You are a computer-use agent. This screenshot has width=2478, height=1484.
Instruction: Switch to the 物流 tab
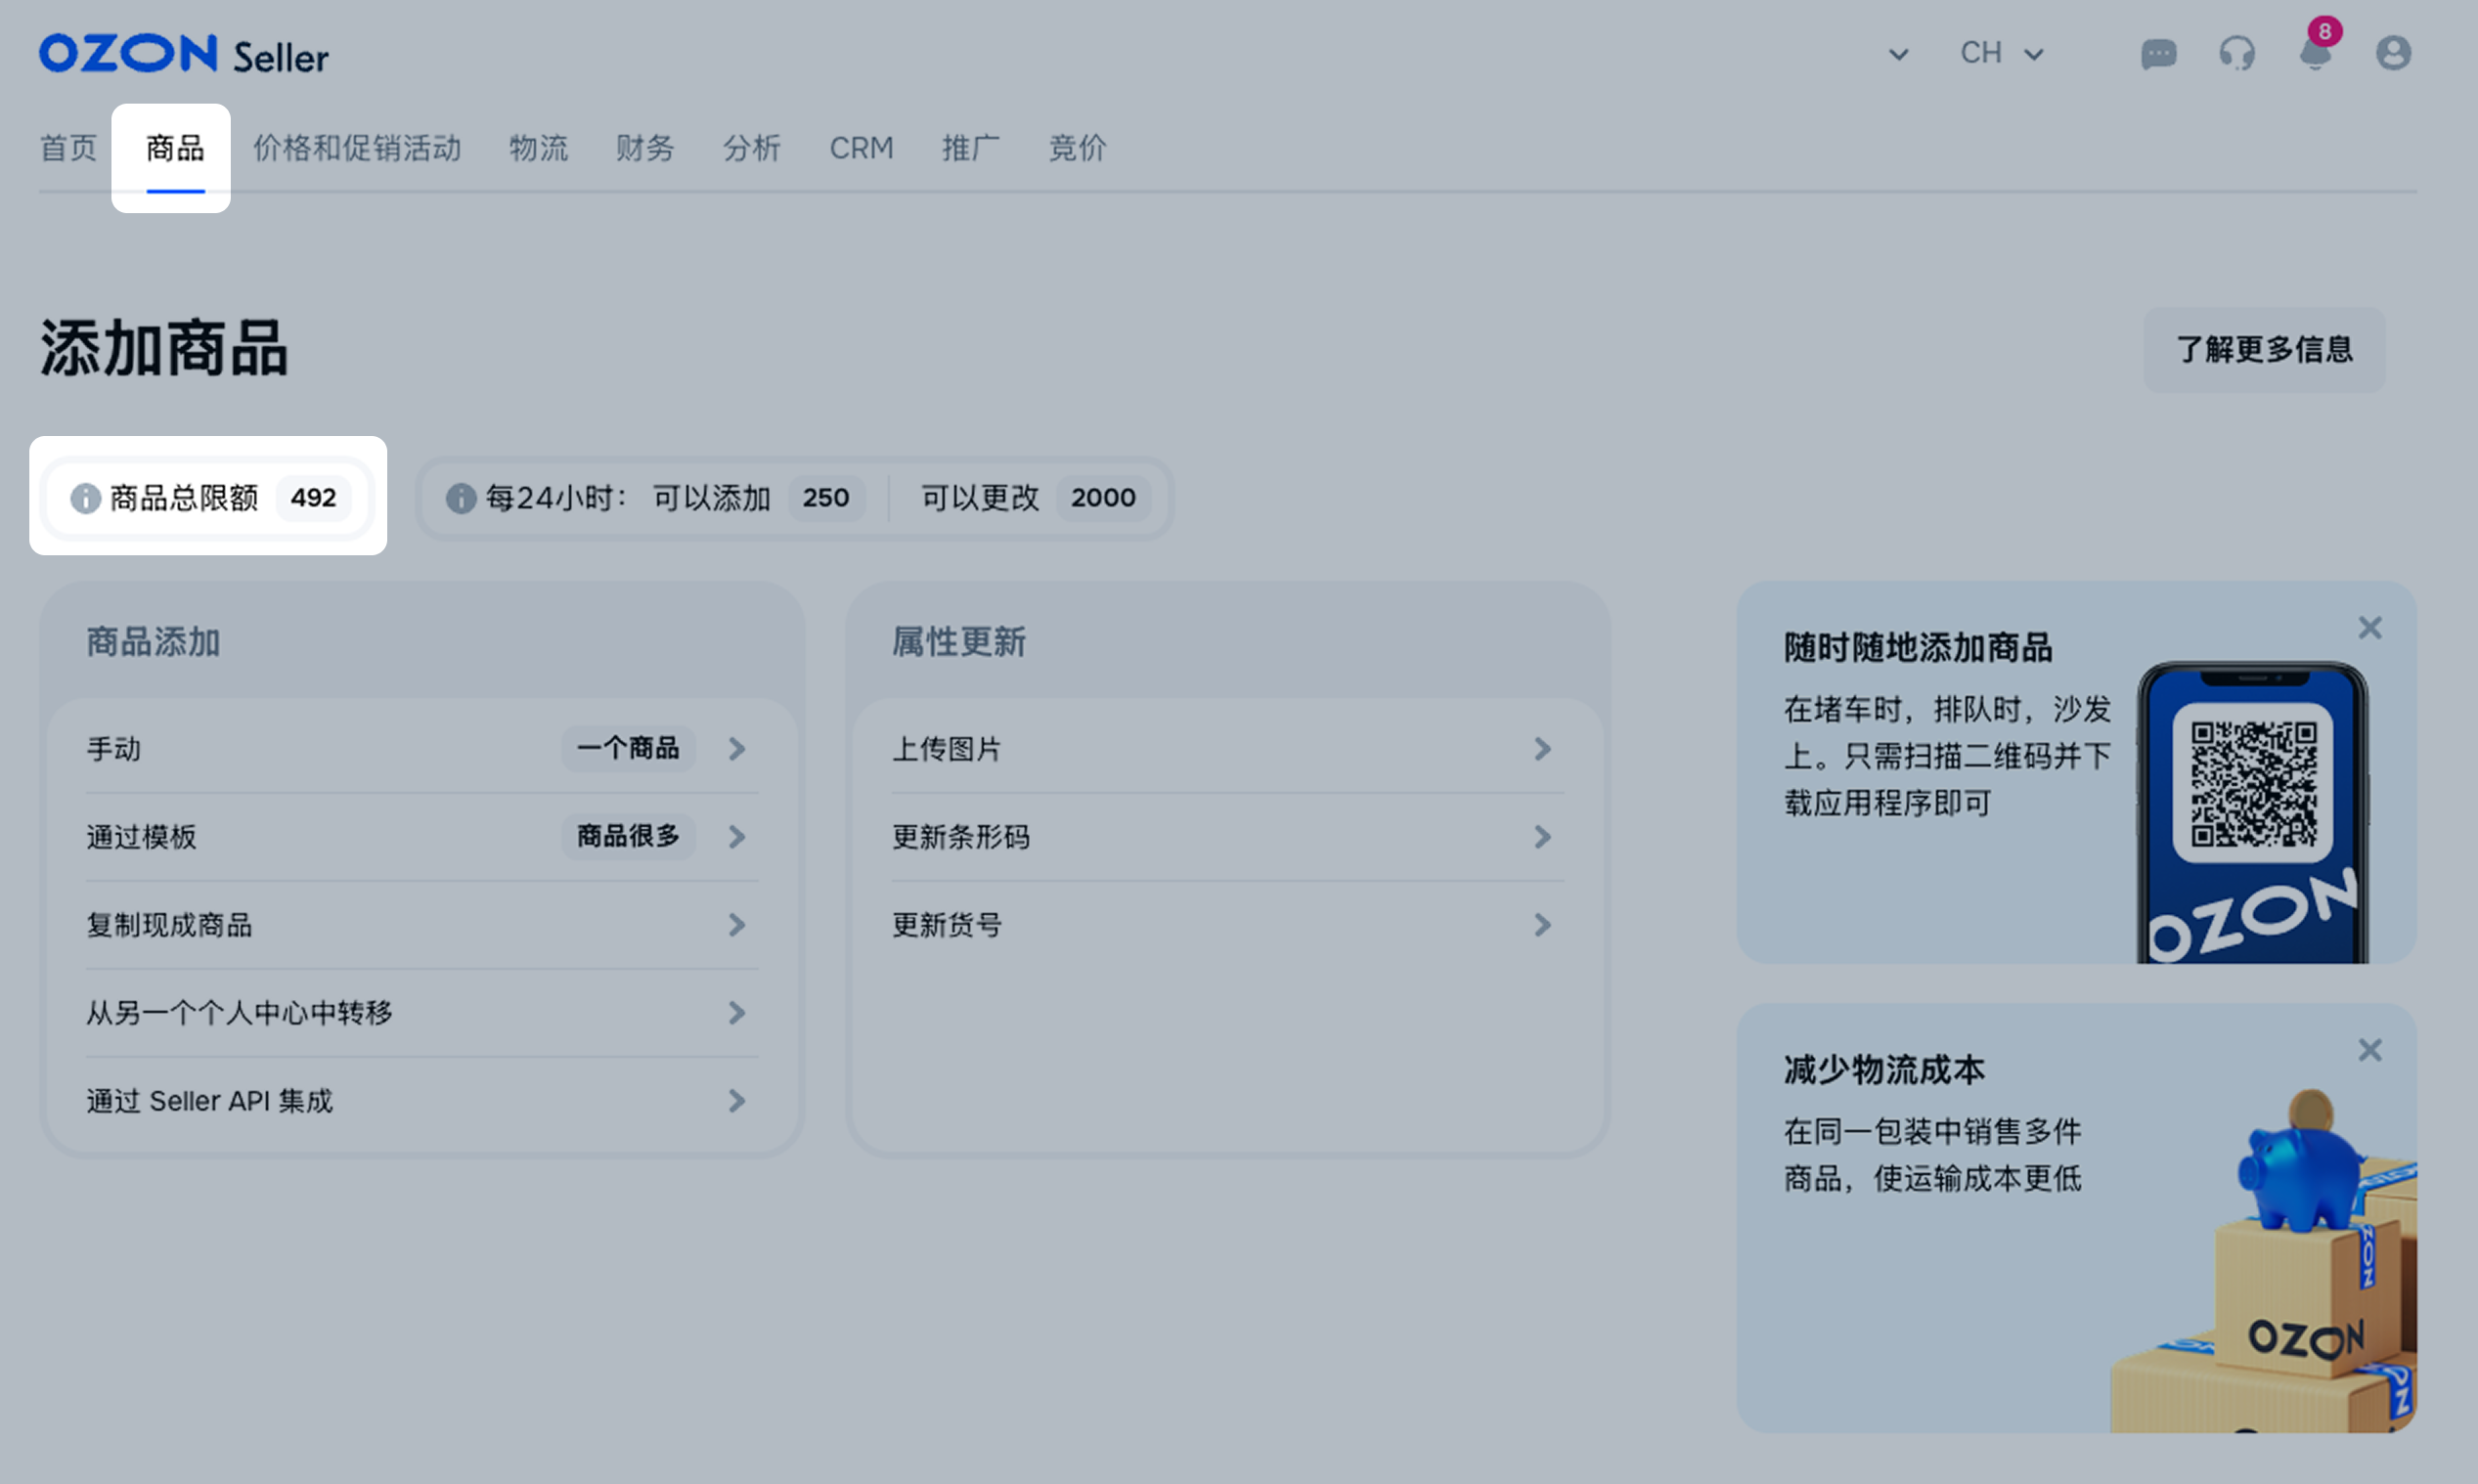click(x=538, y=148)
